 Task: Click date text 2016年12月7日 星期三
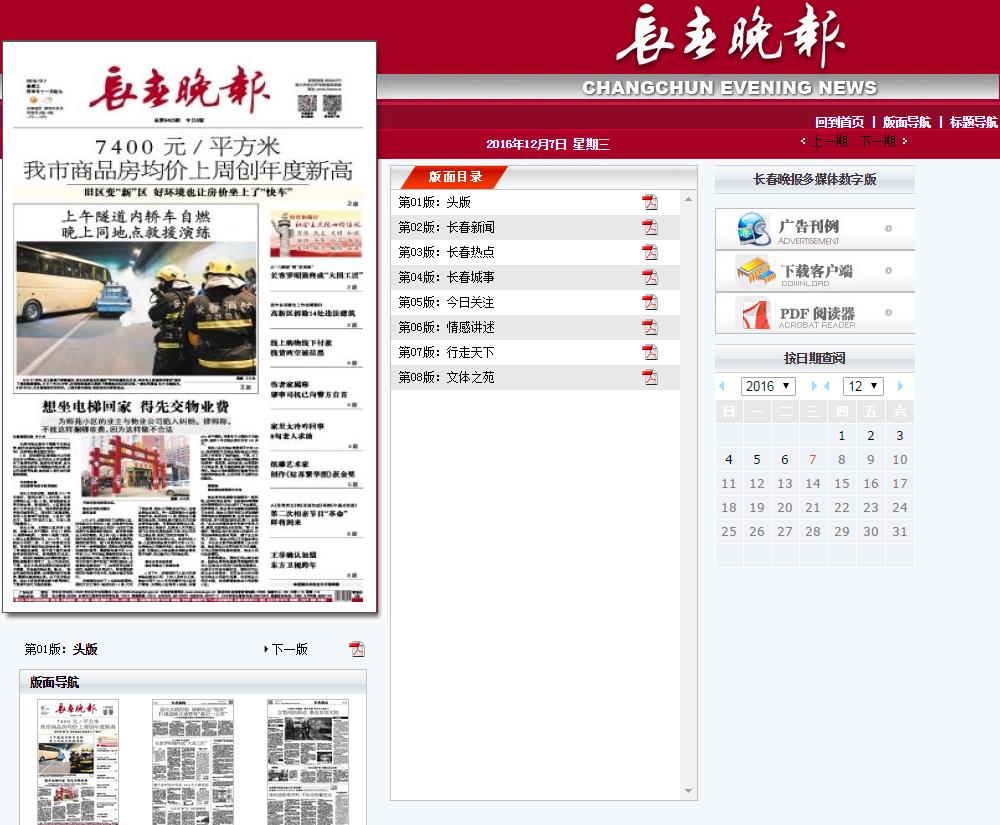coord(548,144)
